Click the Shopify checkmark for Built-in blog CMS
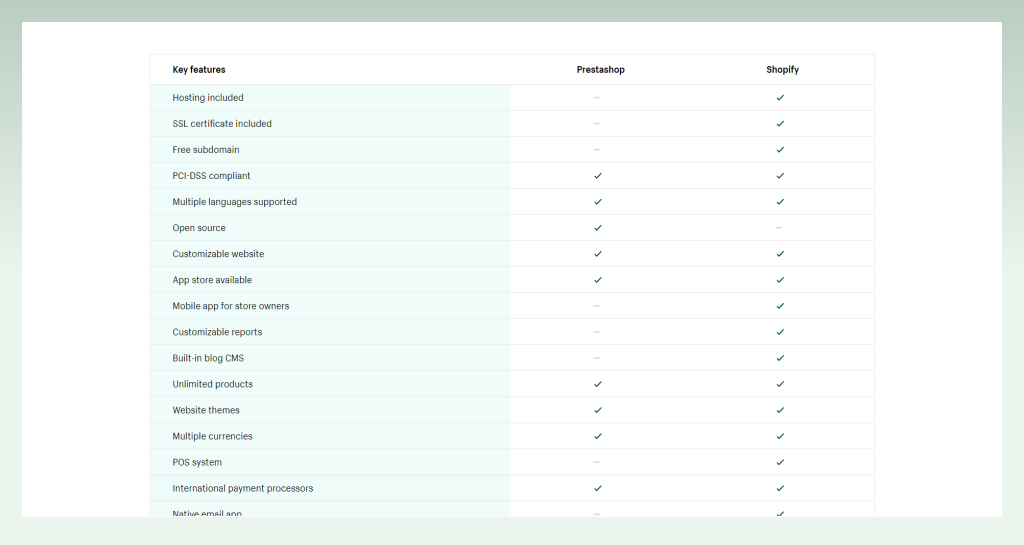 (780, 358)
